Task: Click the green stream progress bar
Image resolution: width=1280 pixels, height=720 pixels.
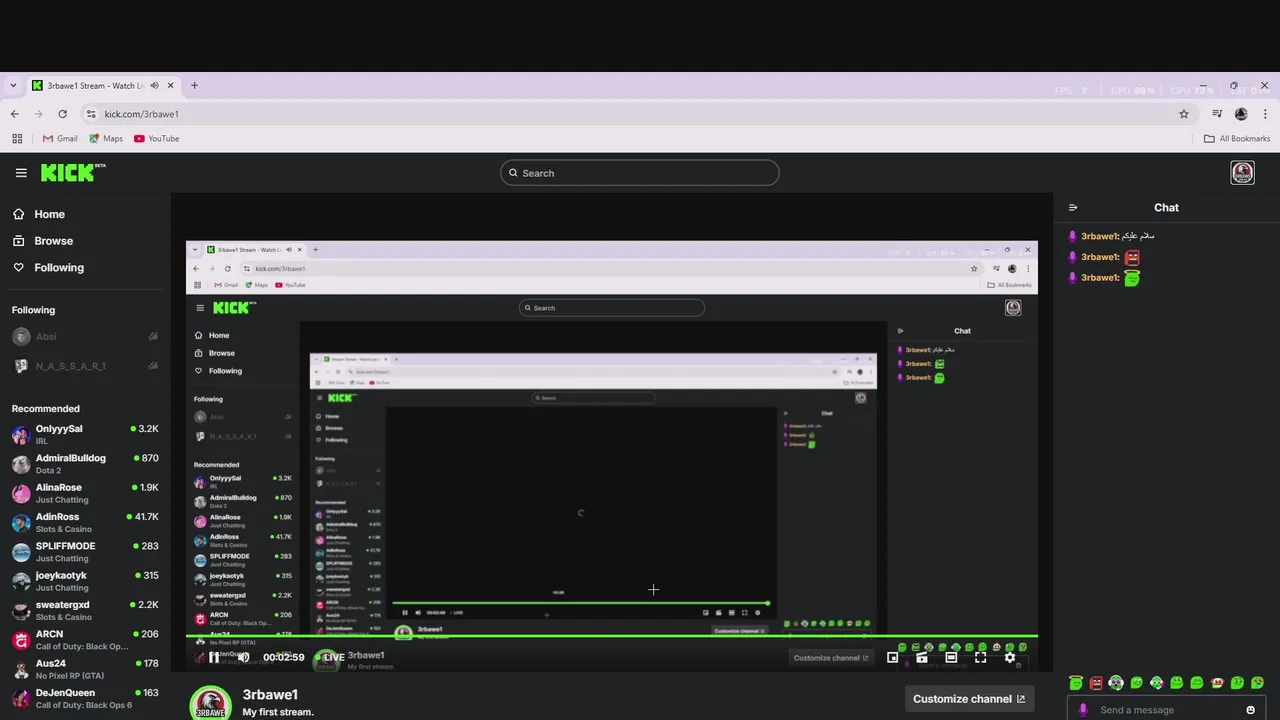Action: tap(612, 636)
